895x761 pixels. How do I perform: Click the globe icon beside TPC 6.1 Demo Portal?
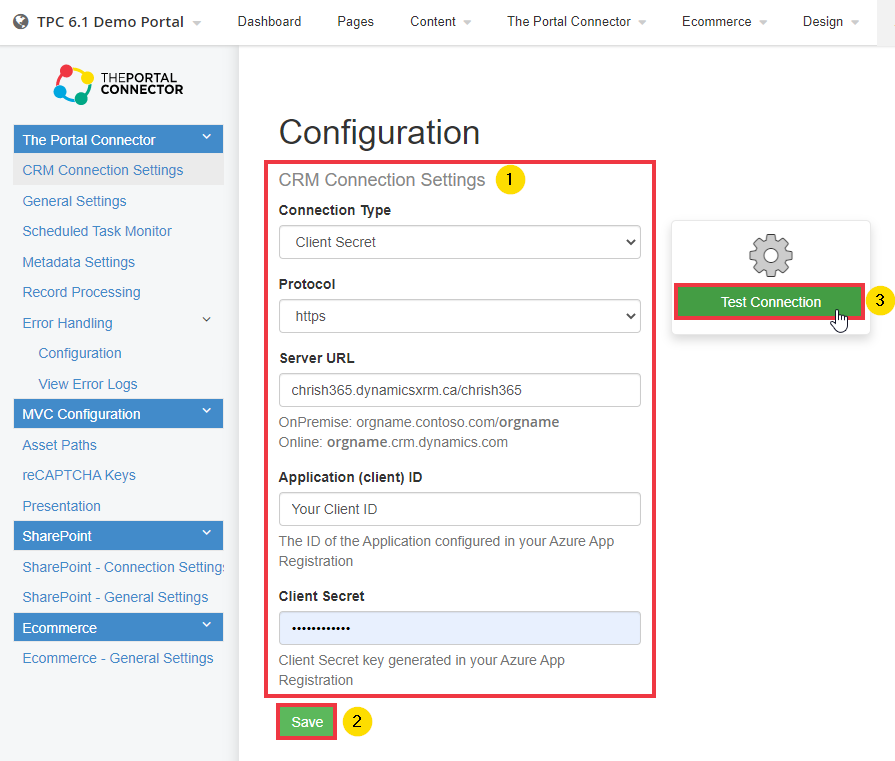21,22
